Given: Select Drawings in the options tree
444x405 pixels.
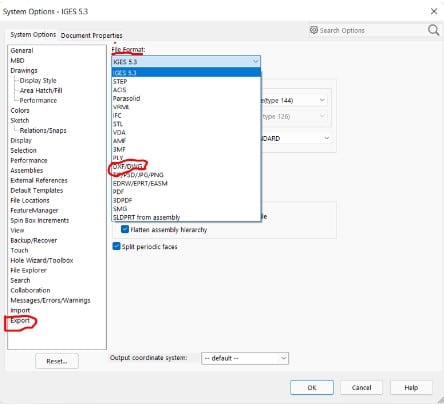Looking at the screenshot, I should click(24, 71).
